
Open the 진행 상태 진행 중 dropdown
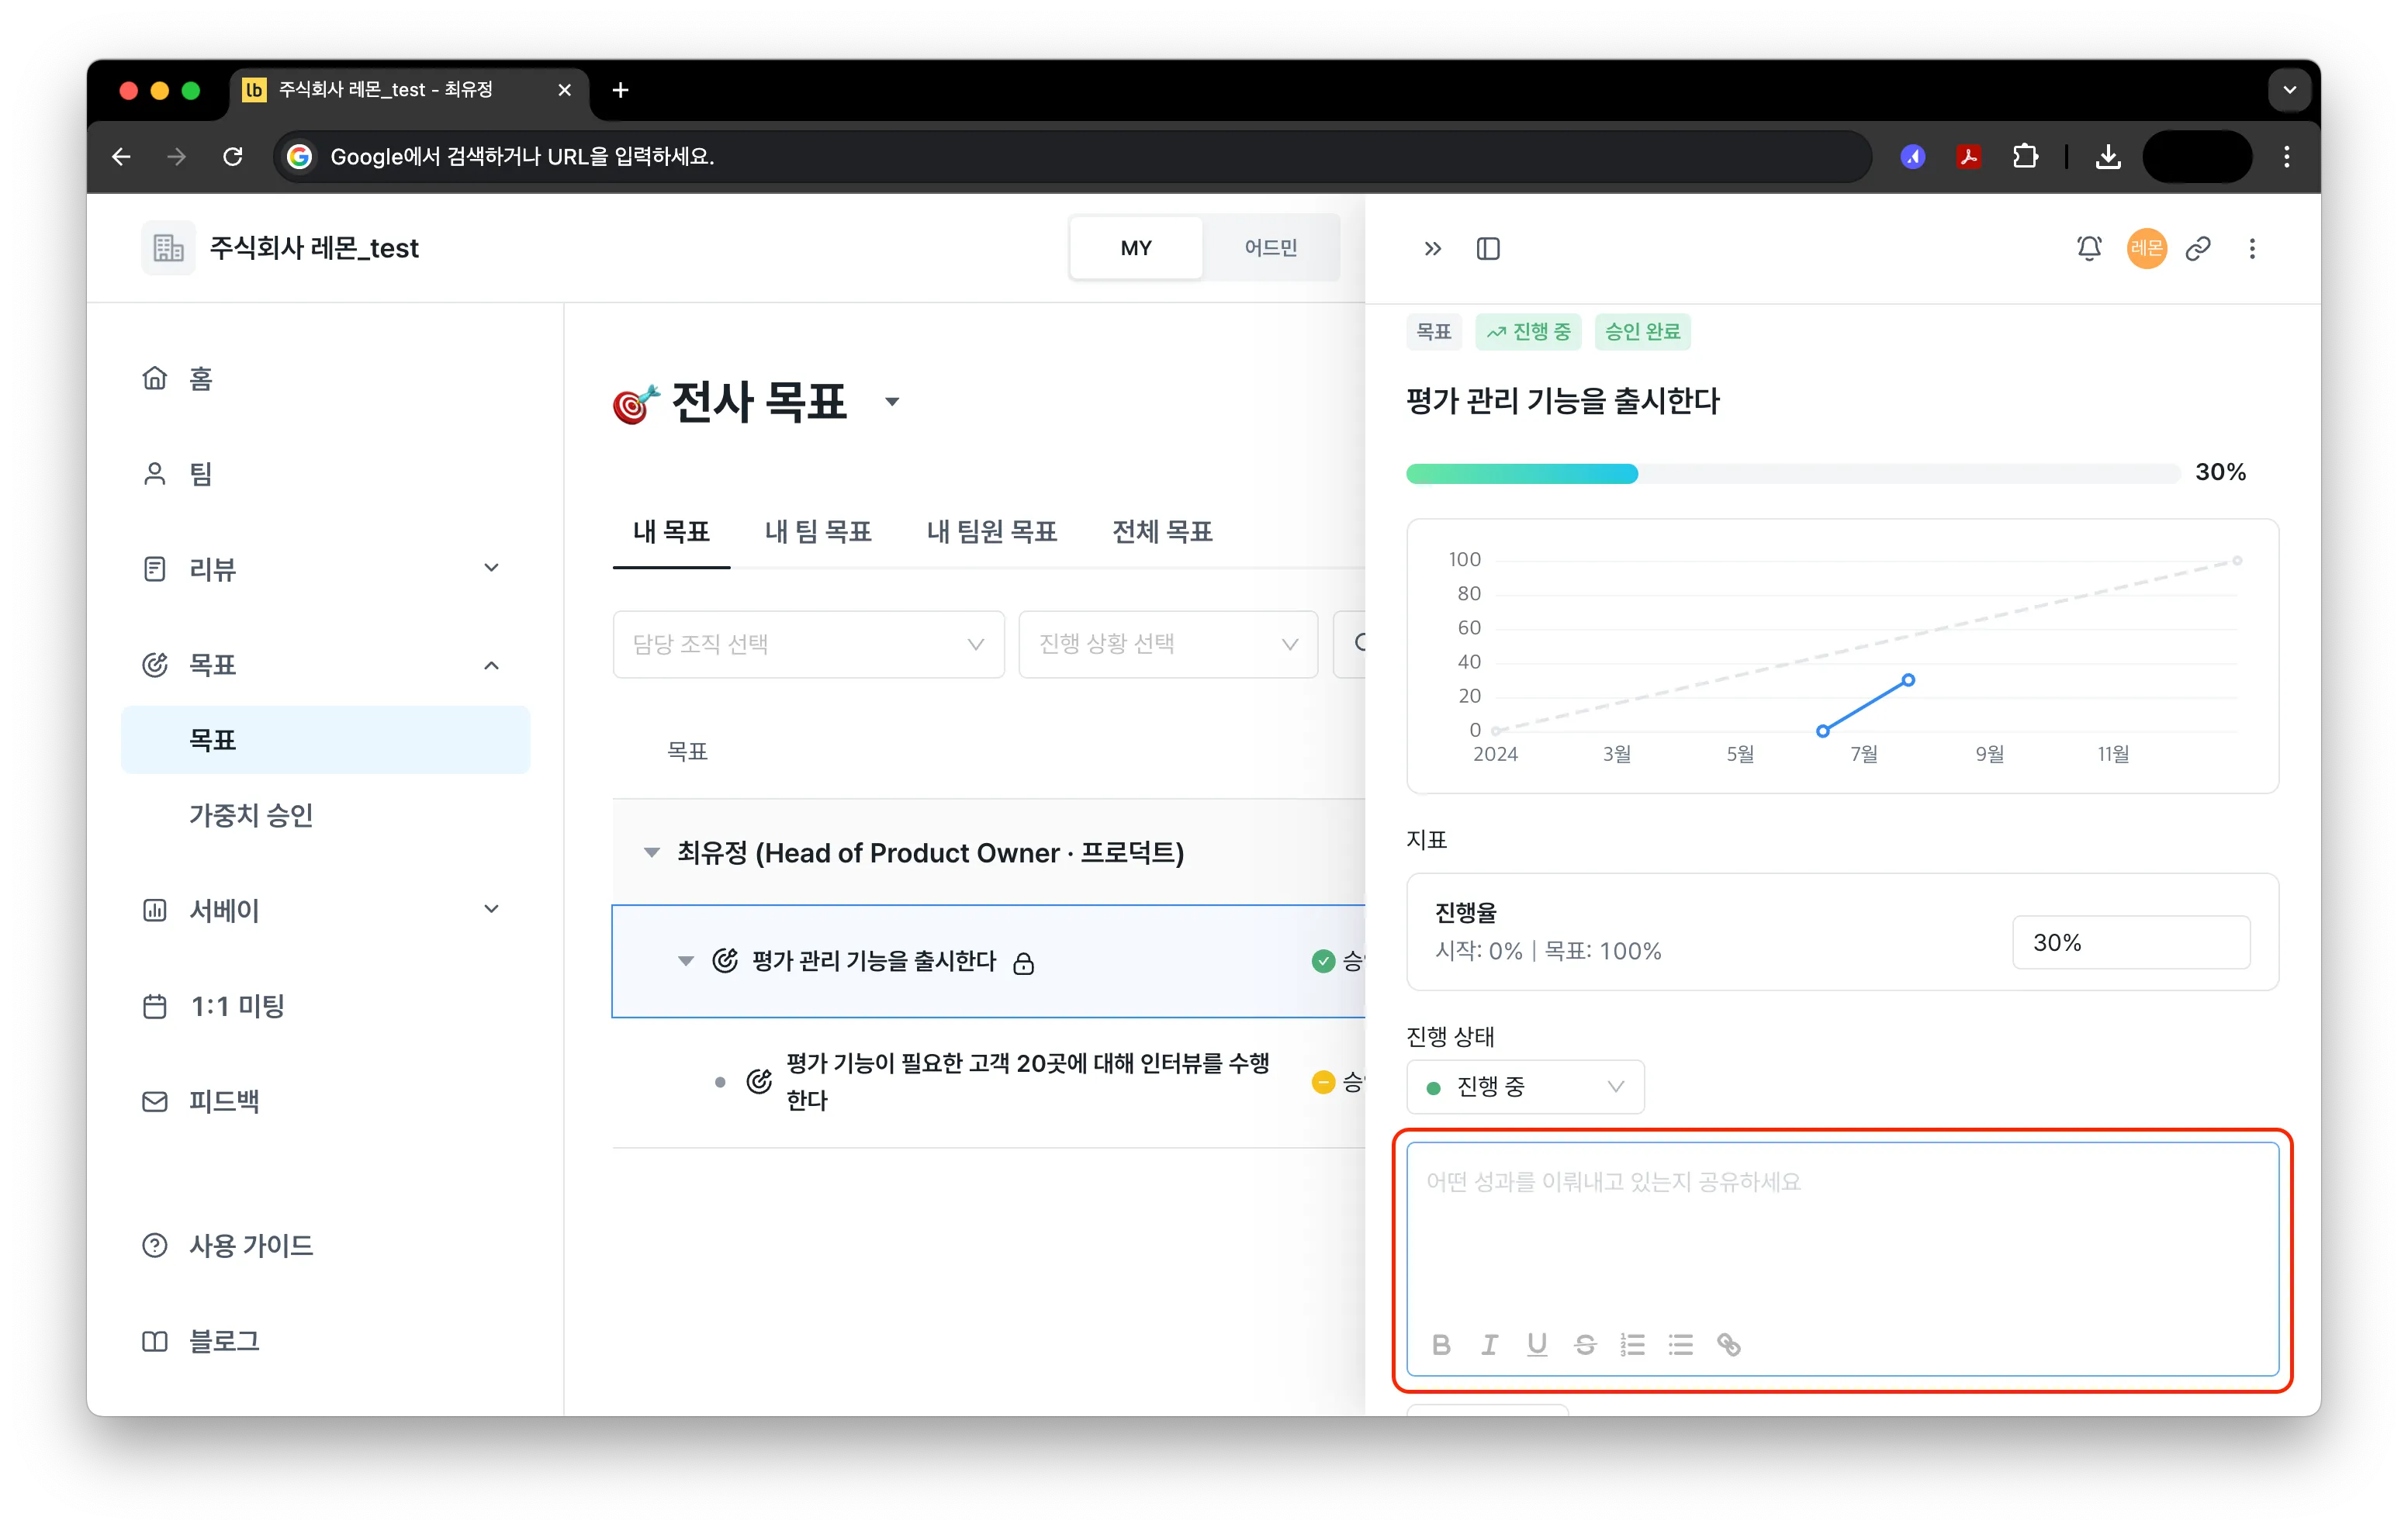point(1525,1086)
